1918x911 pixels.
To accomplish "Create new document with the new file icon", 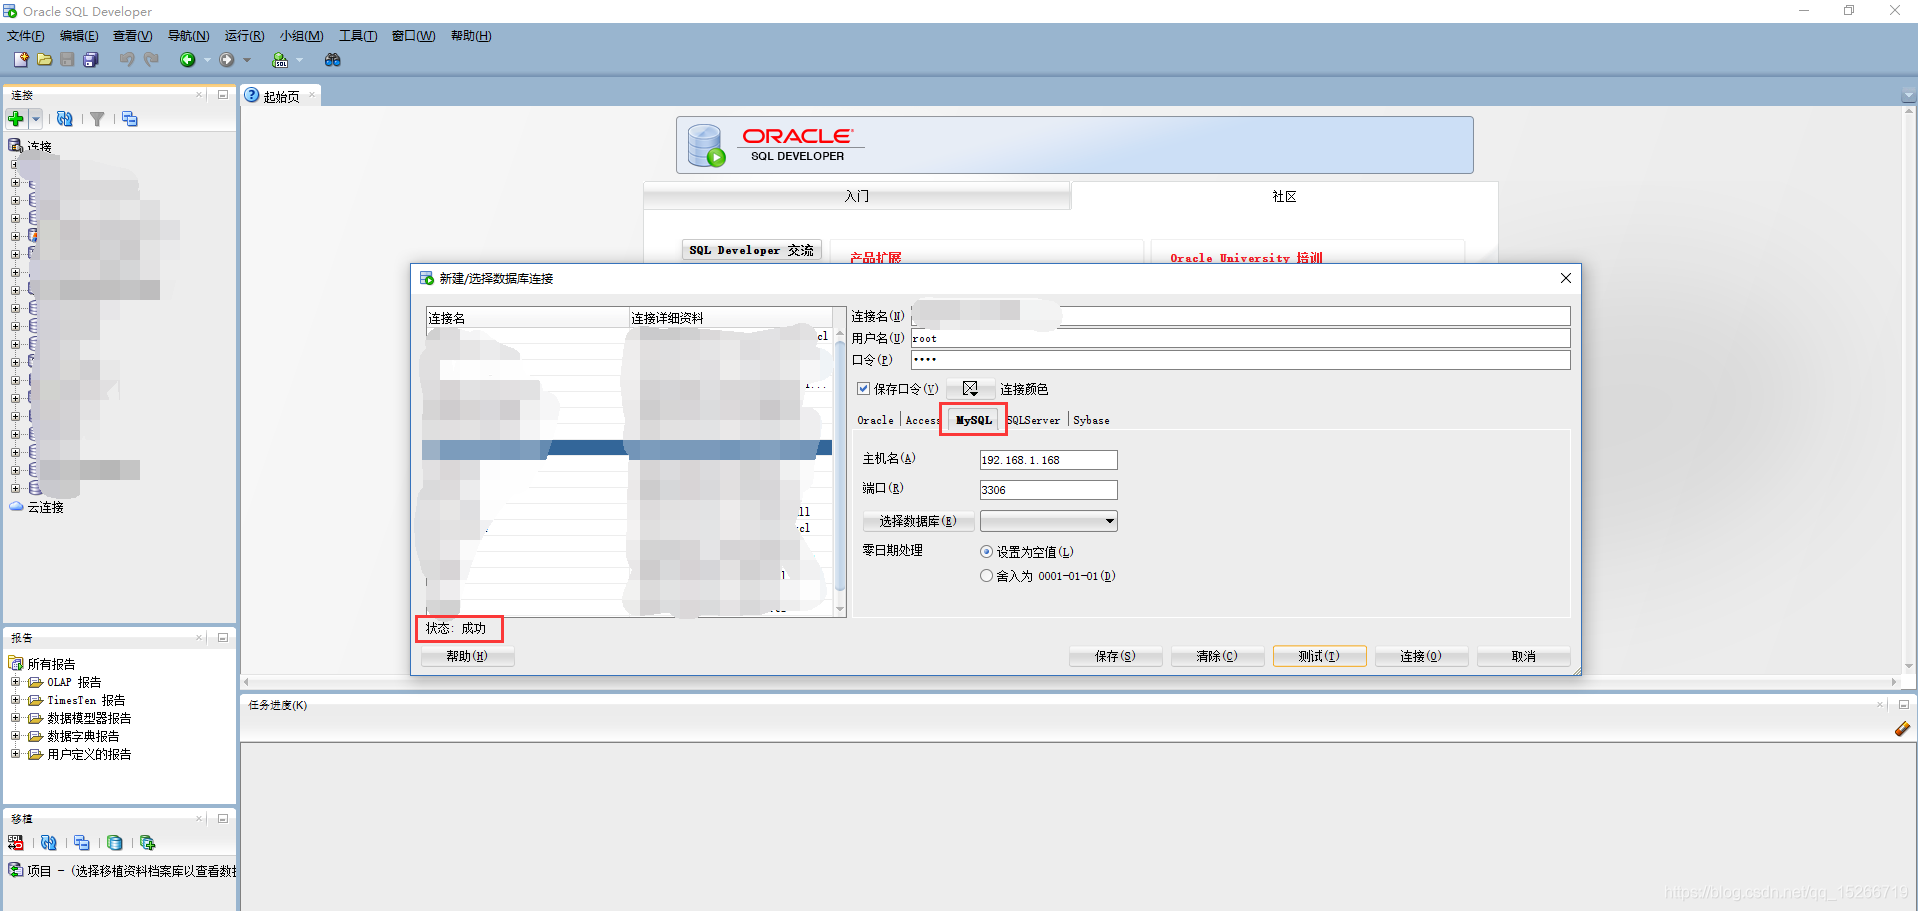I will coord(20,59).
